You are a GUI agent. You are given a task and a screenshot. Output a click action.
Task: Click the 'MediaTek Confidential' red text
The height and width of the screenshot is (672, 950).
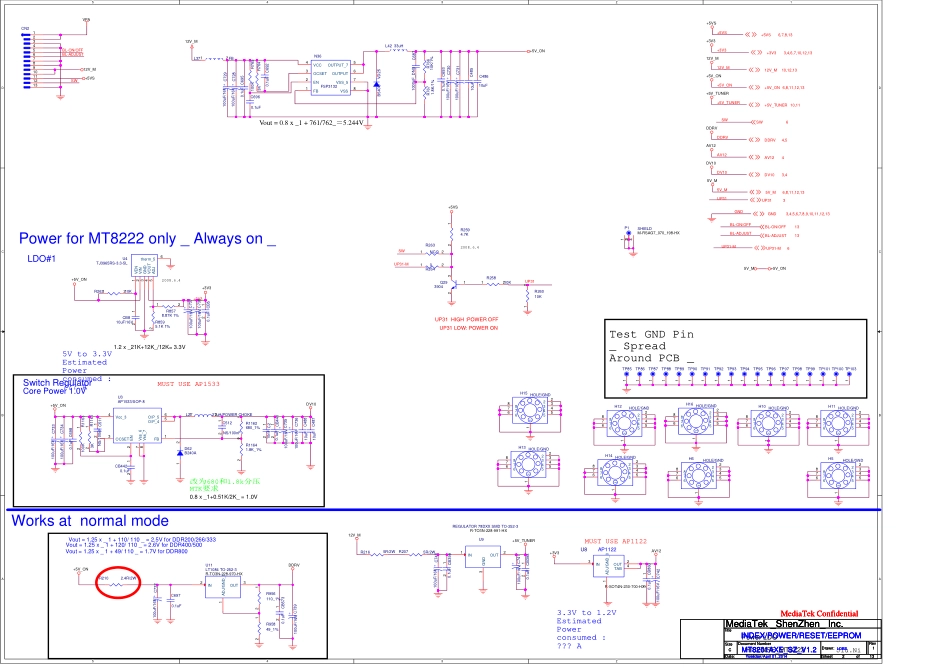tap(817, 613)
